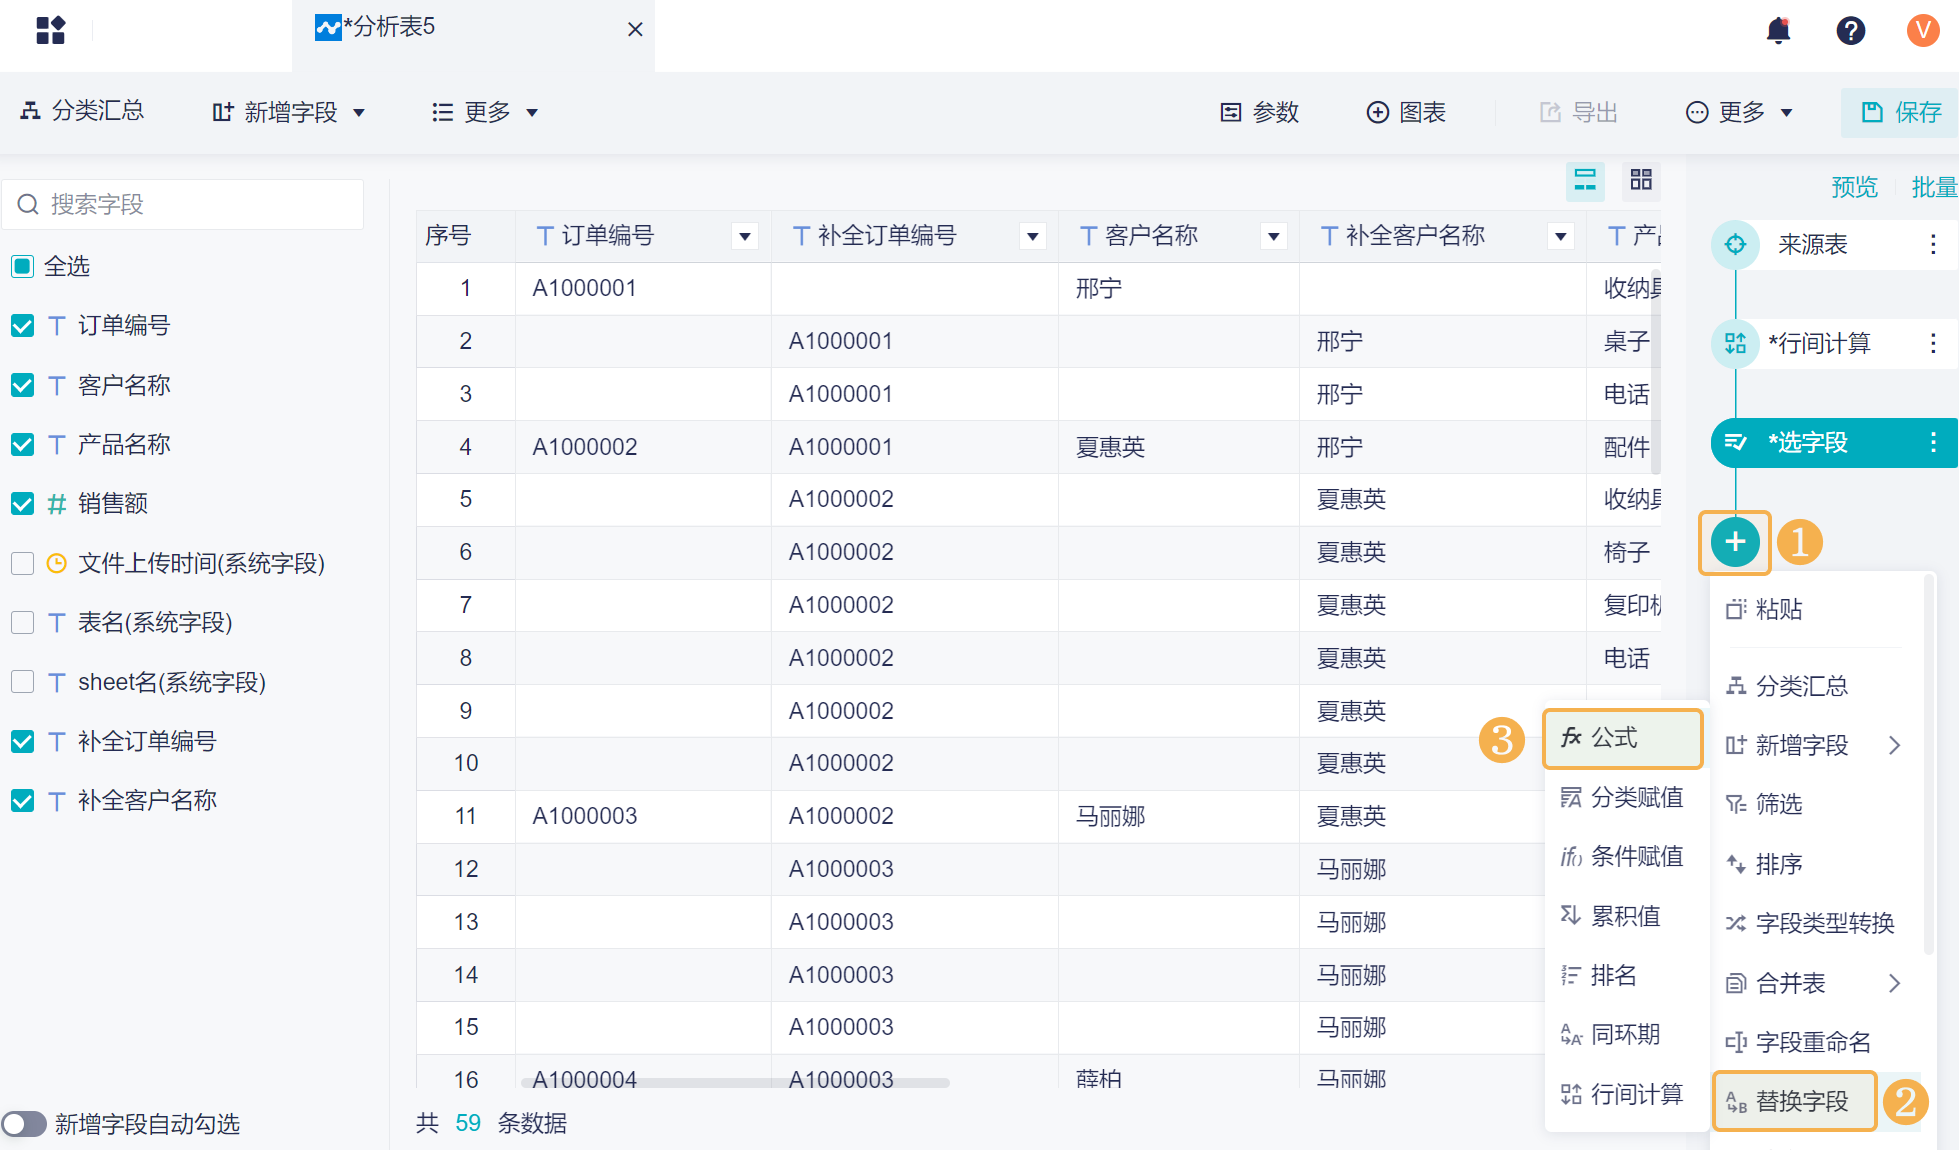Choose 累积值 in the submenu

[x=1610, y=916]
